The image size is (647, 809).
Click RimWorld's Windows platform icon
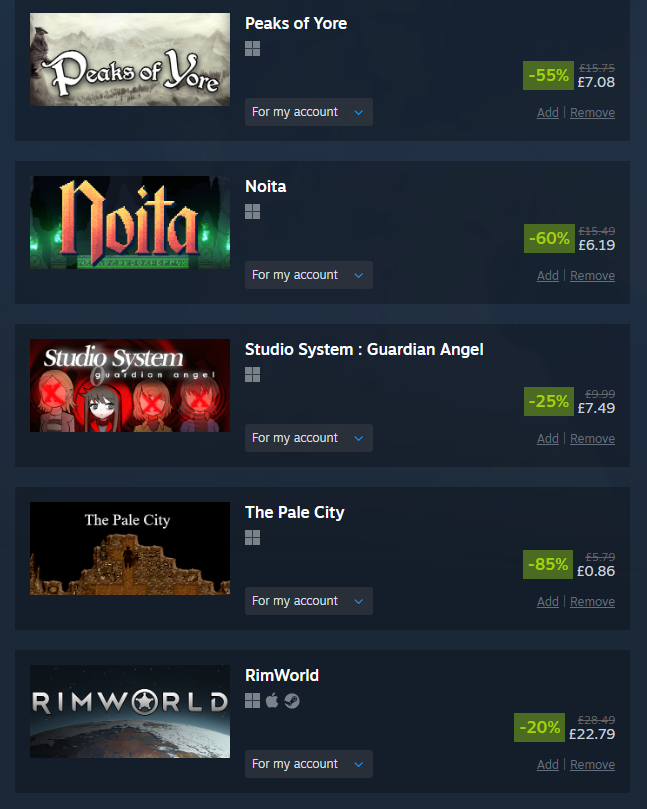click(252, 701)
